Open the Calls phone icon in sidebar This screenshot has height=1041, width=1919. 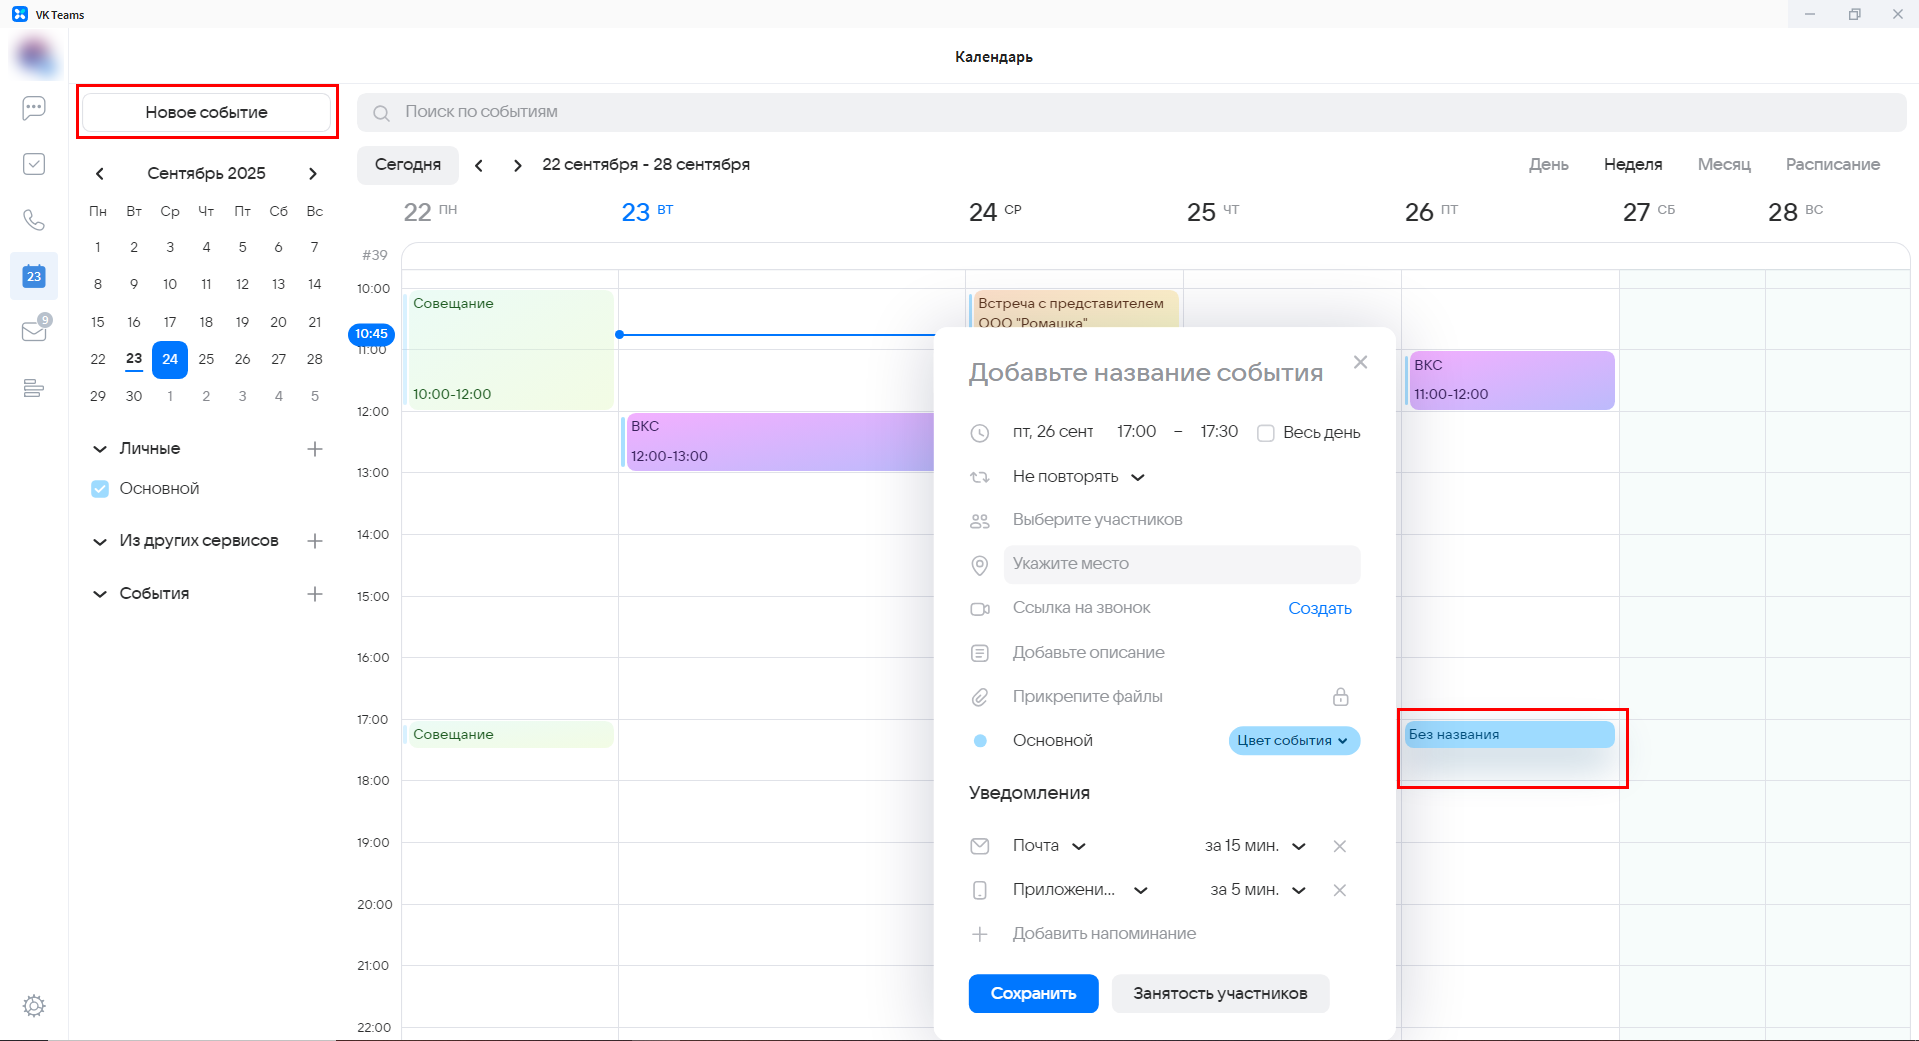tap(34, 220)
